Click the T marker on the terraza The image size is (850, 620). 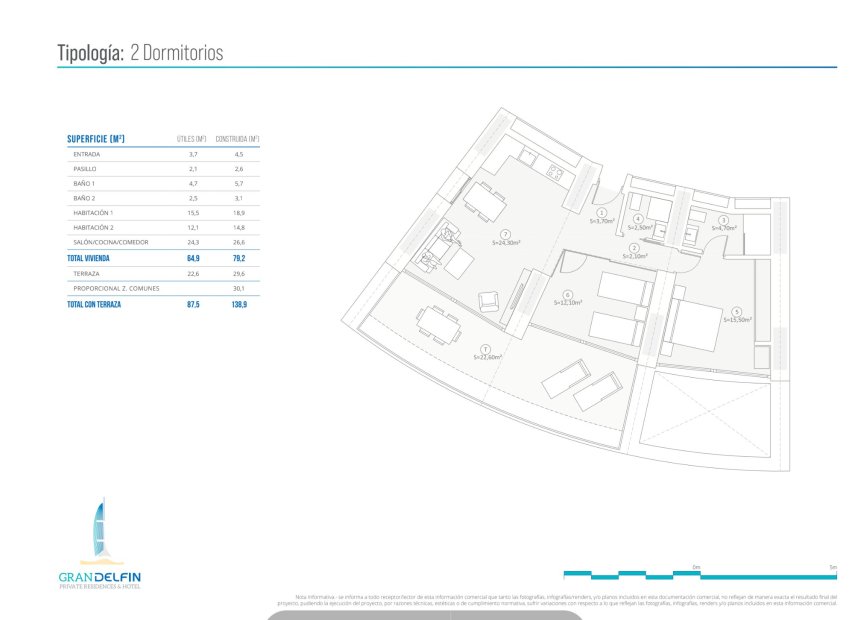(x=485, y=348)
